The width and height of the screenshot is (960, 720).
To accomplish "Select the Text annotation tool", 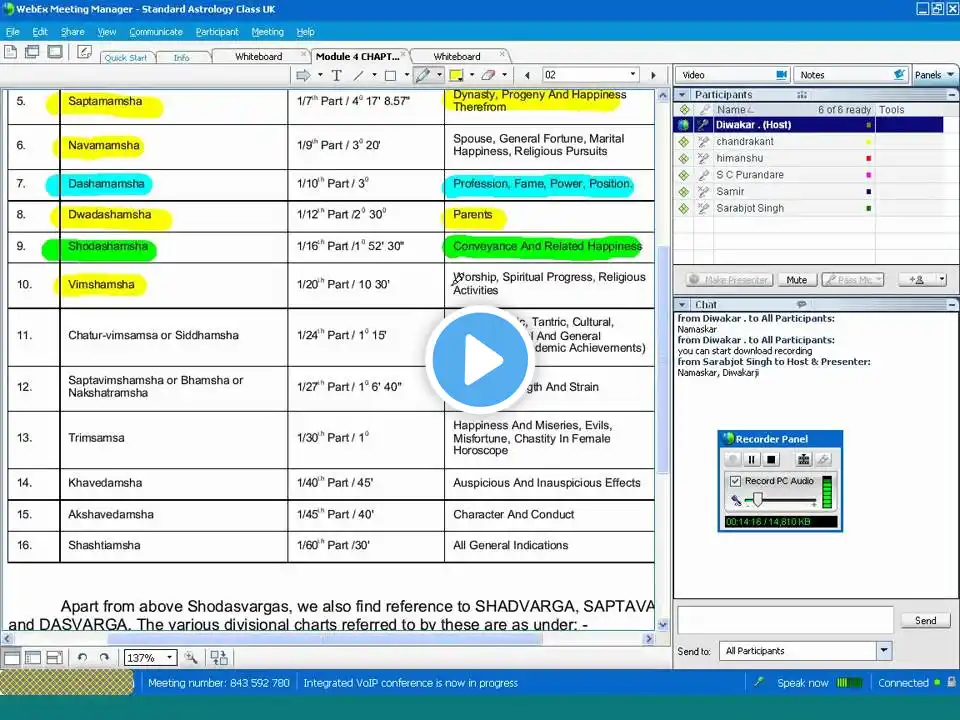I will pos(336,75).
